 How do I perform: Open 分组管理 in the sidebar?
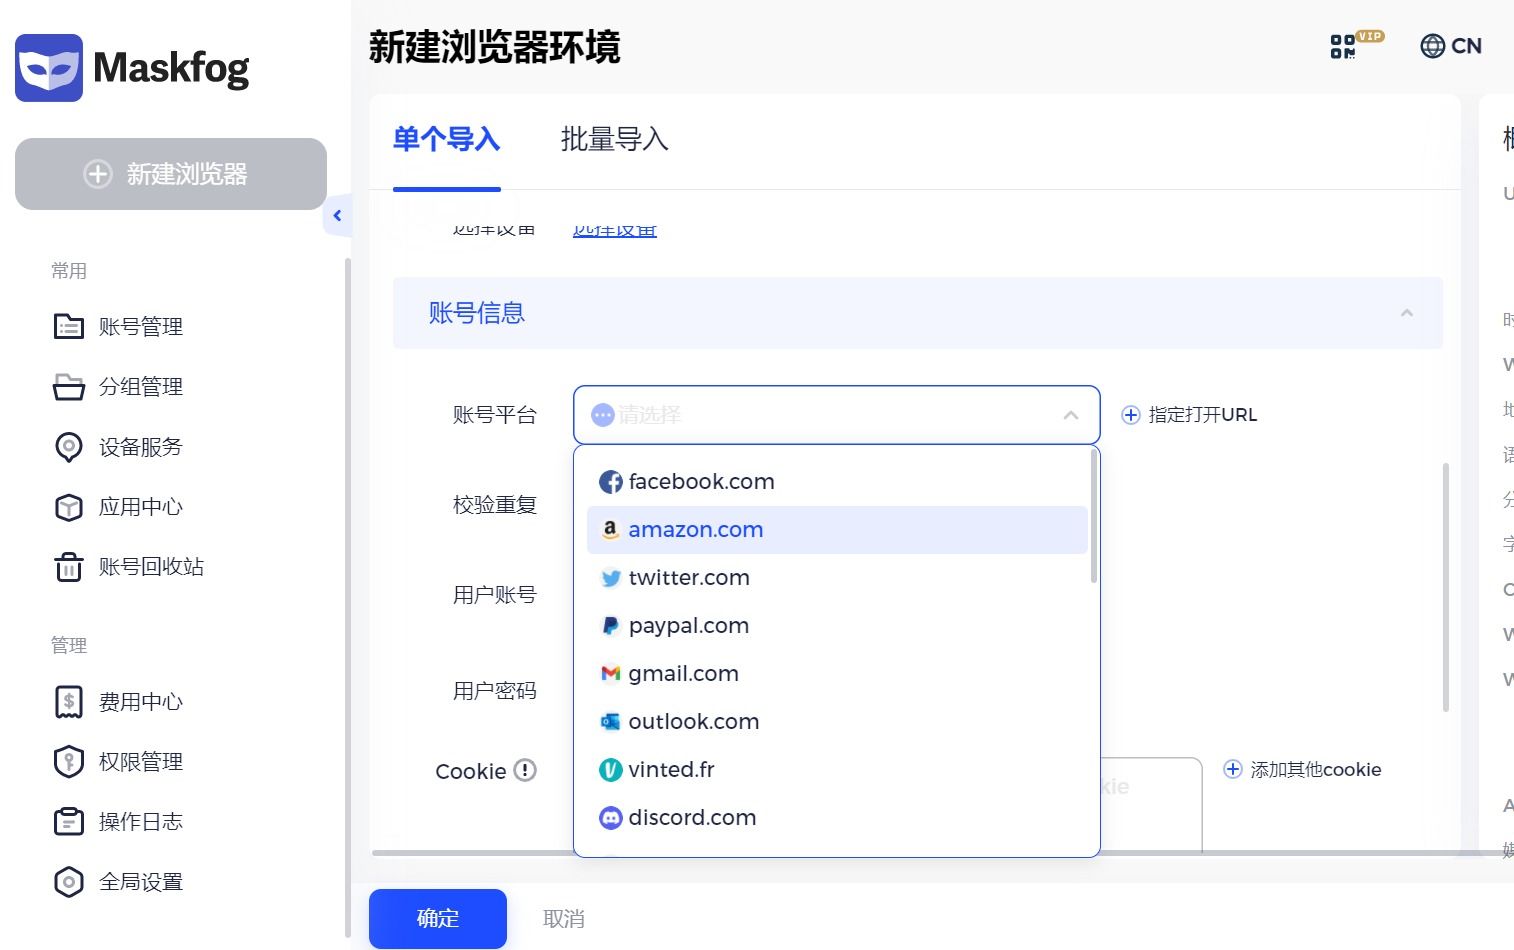pos(141,387)
